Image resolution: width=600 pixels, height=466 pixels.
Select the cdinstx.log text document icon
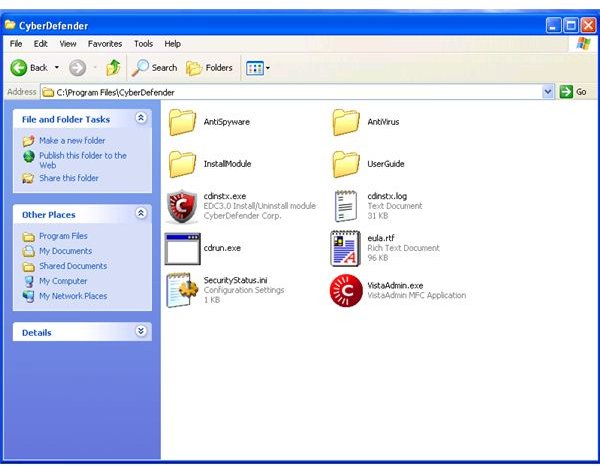346,206
